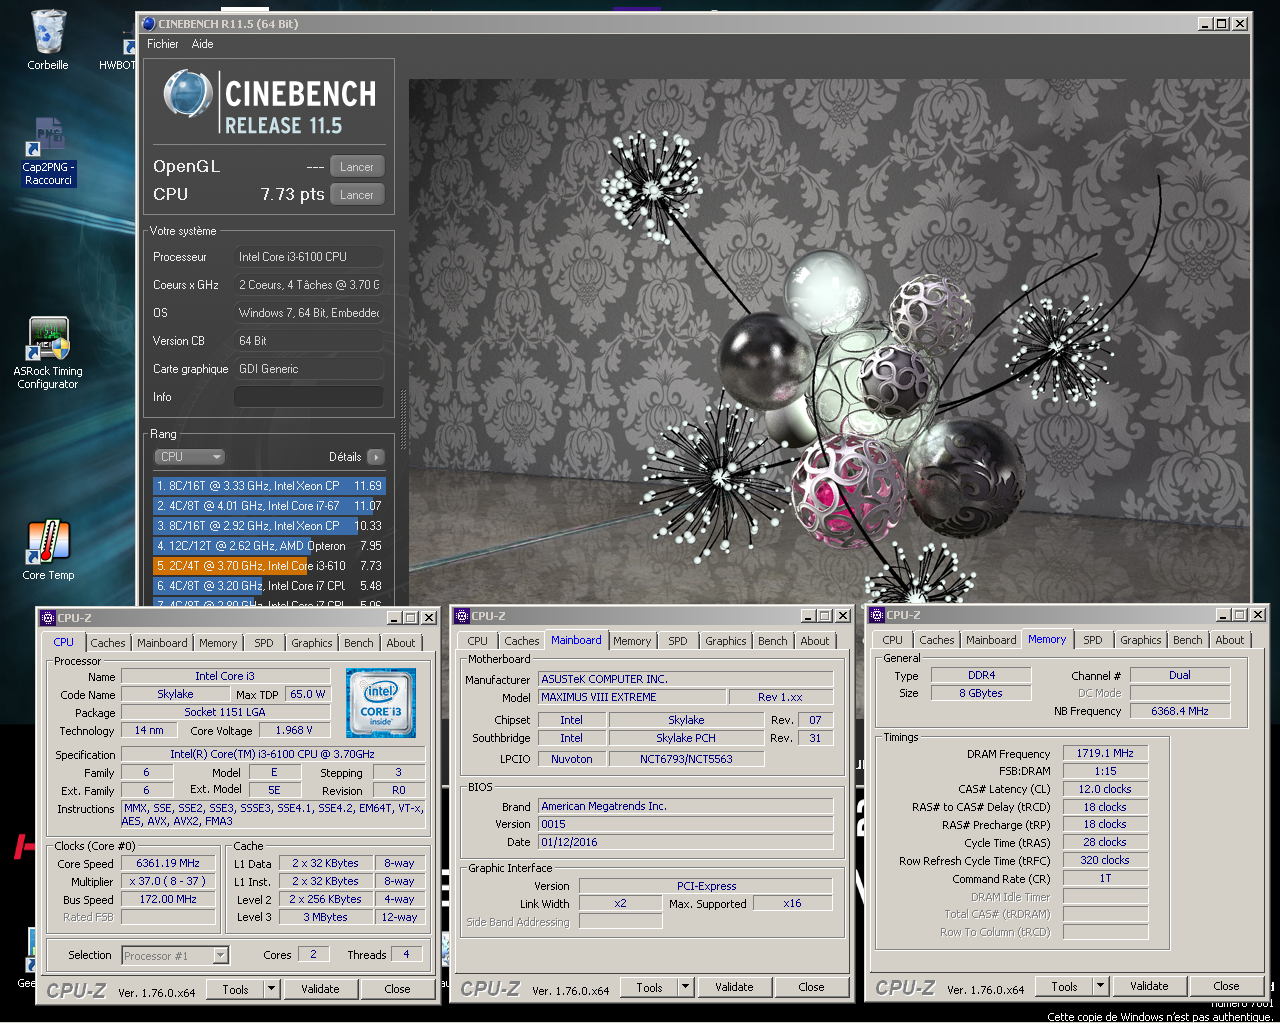
Task: Open About tab in left CPU-Z window
Action: tap(401, 643)
